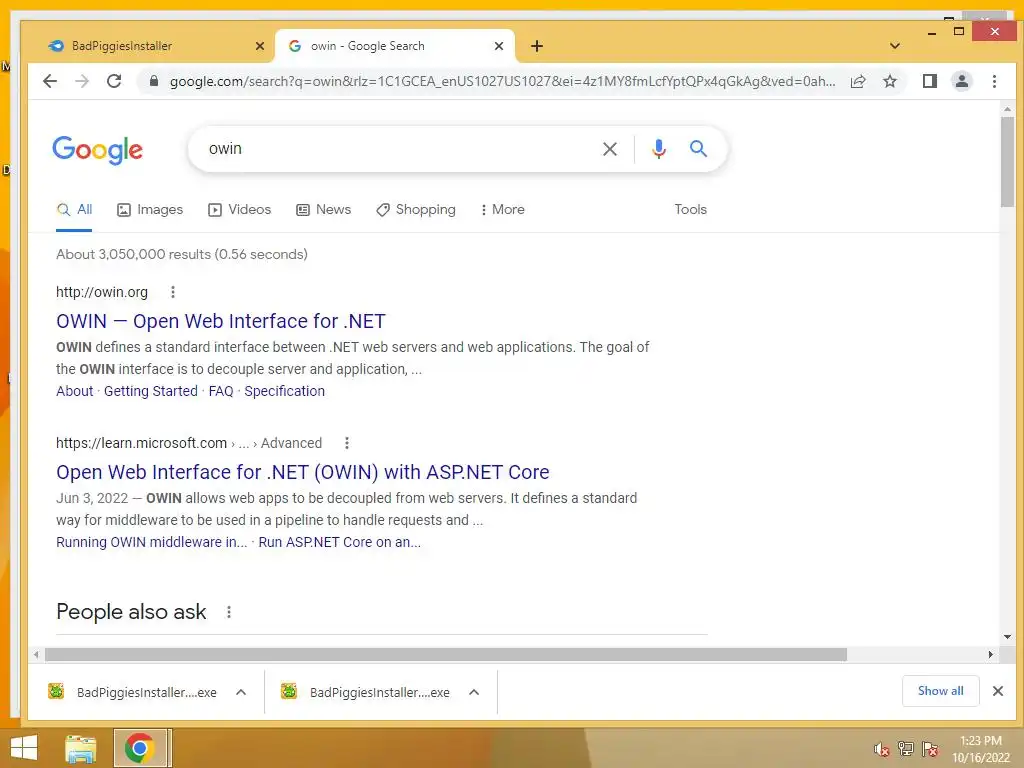The image size is (1024, 768).
Task: Click the About 3,050,000 results text
Action: tap(182, 254)
